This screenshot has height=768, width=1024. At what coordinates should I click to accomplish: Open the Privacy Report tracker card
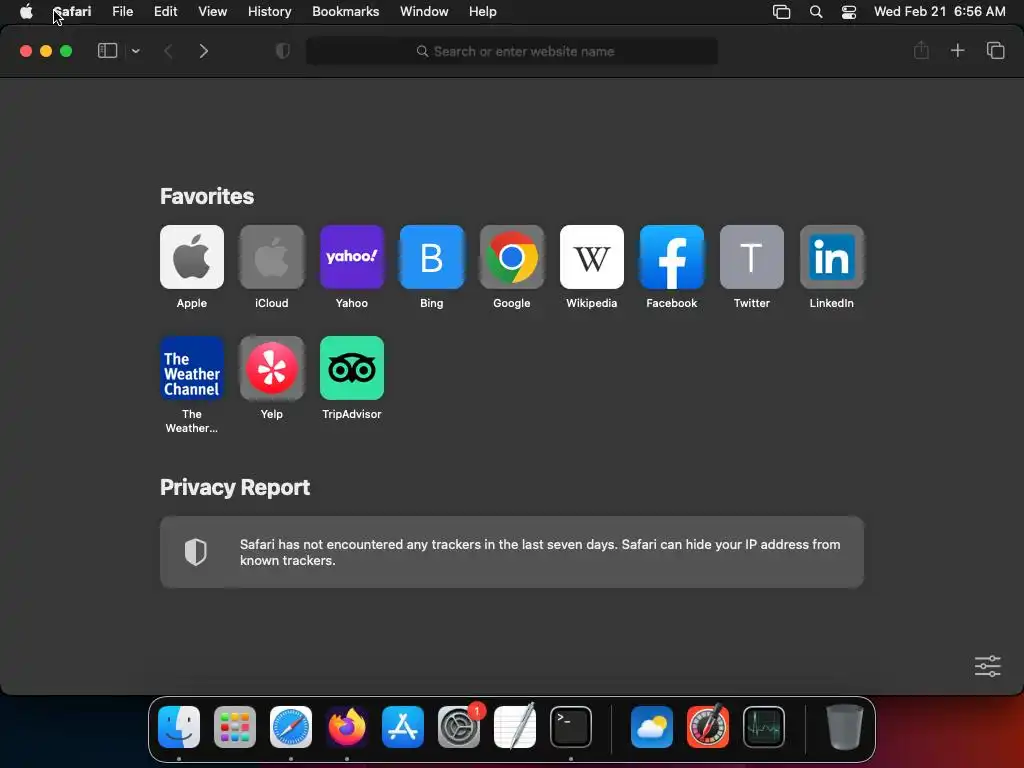[x=512, y=552]
